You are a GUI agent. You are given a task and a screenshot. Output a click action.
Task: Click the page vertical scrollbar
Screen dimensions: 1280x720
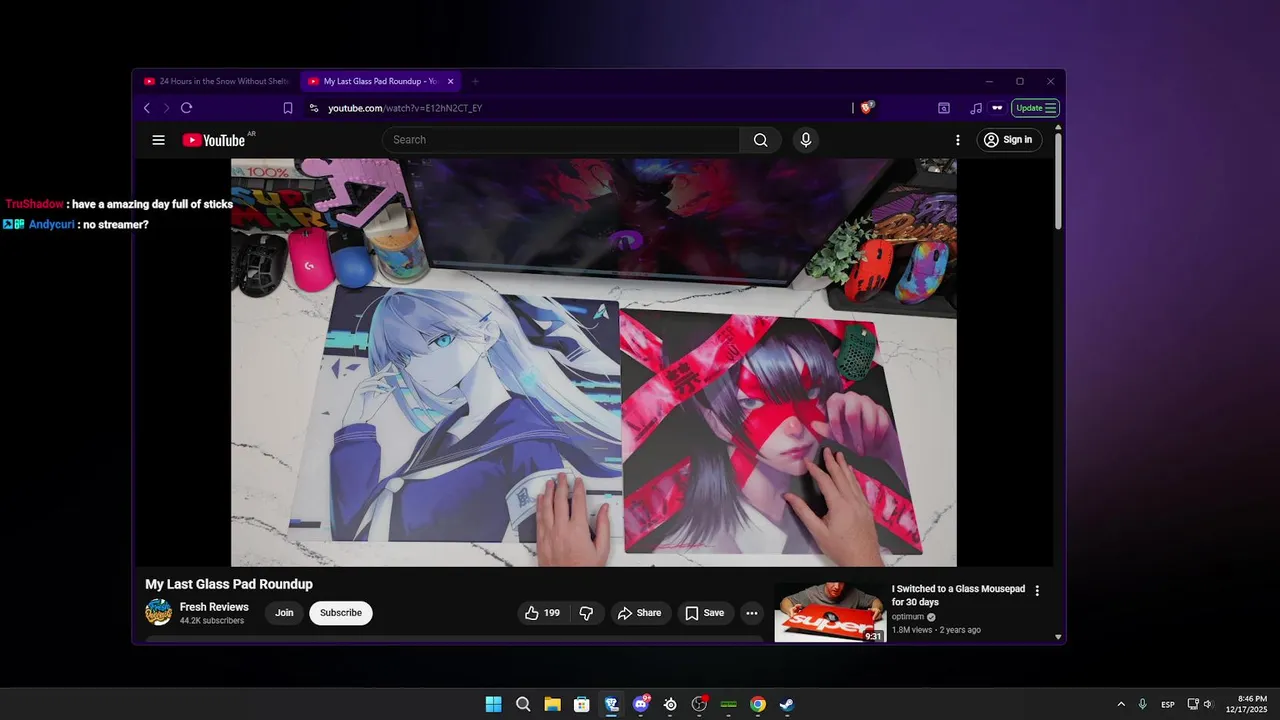(1058, 180)
